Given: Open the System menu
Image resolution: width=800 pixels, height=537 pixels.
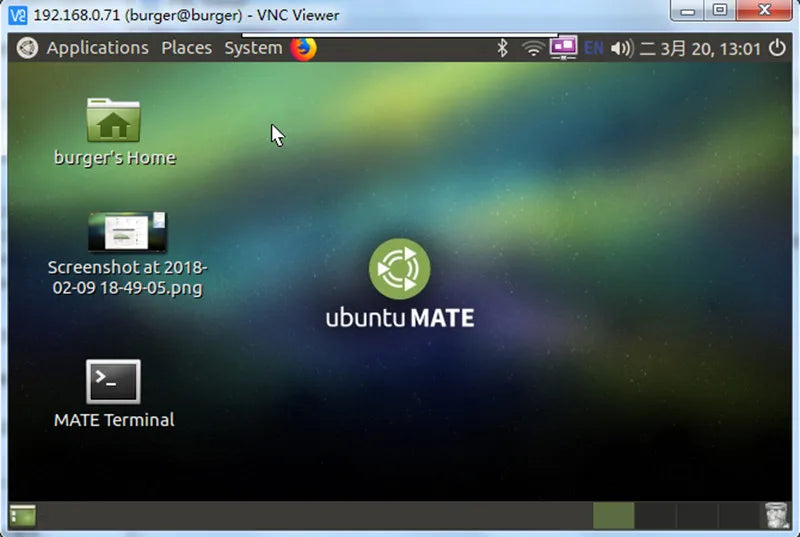Looking at the screenshot, I should coord(252,48).
